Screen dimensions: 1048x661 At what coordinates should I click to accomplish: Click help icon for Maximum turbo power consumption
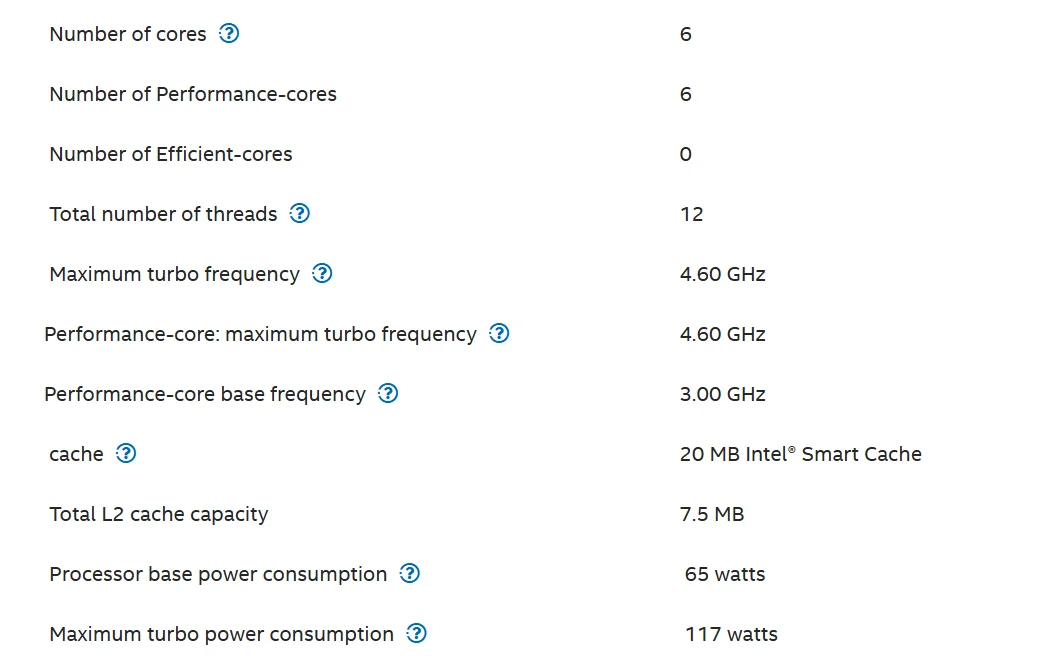point(416,634)
